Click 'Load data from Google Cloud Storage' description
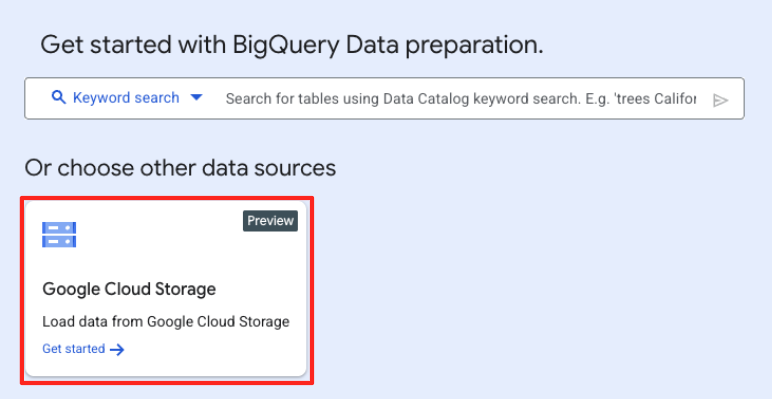This screenshot has width=772, height=399. coord(166,322)
